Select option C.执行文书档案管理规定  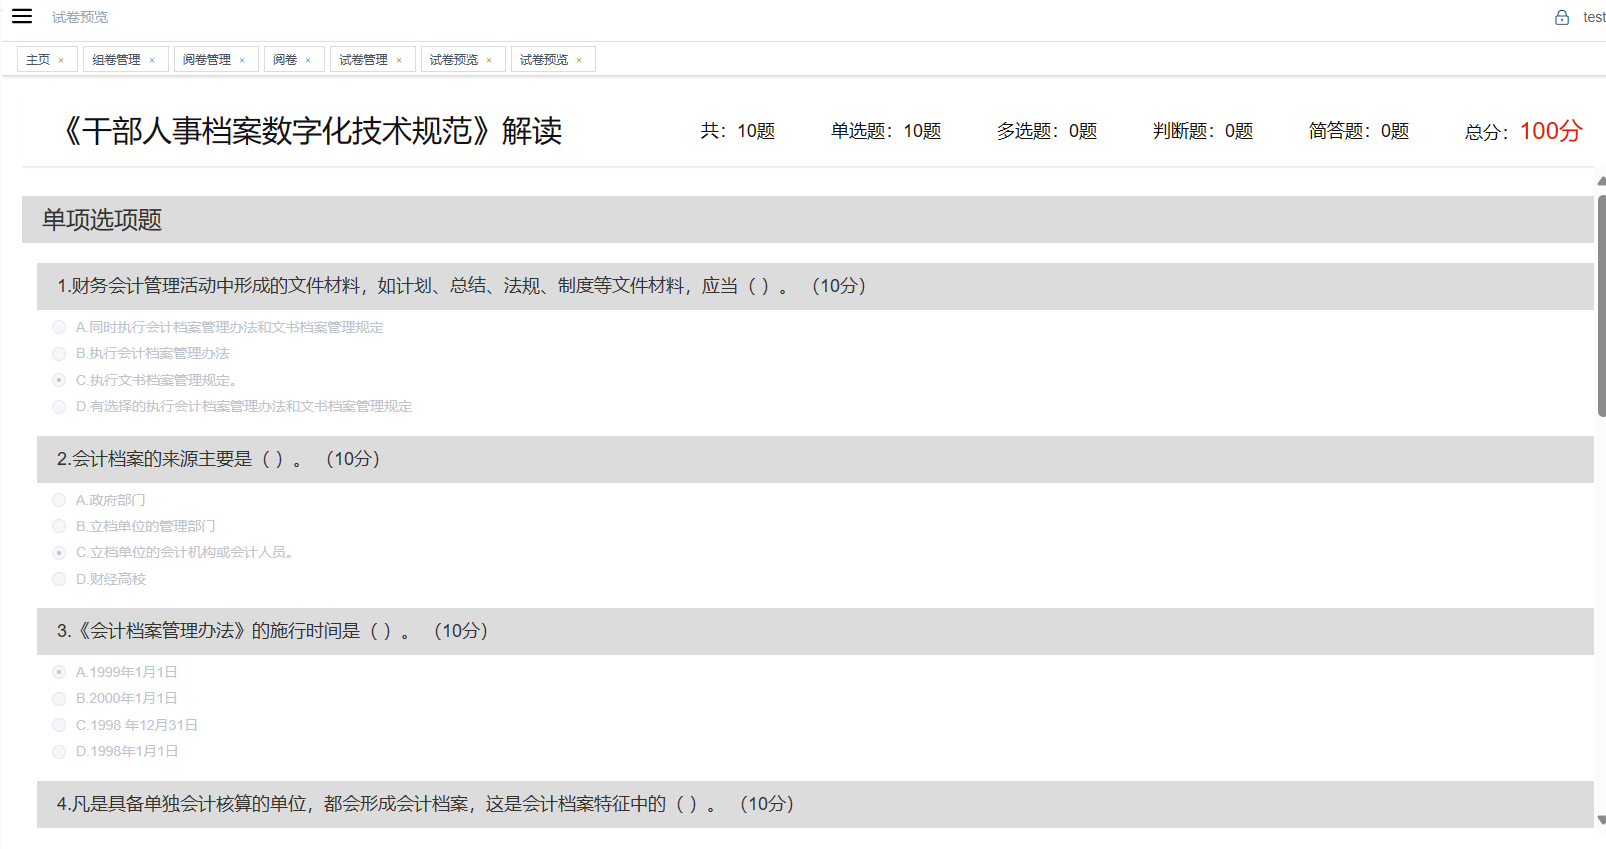coord(59,380)
